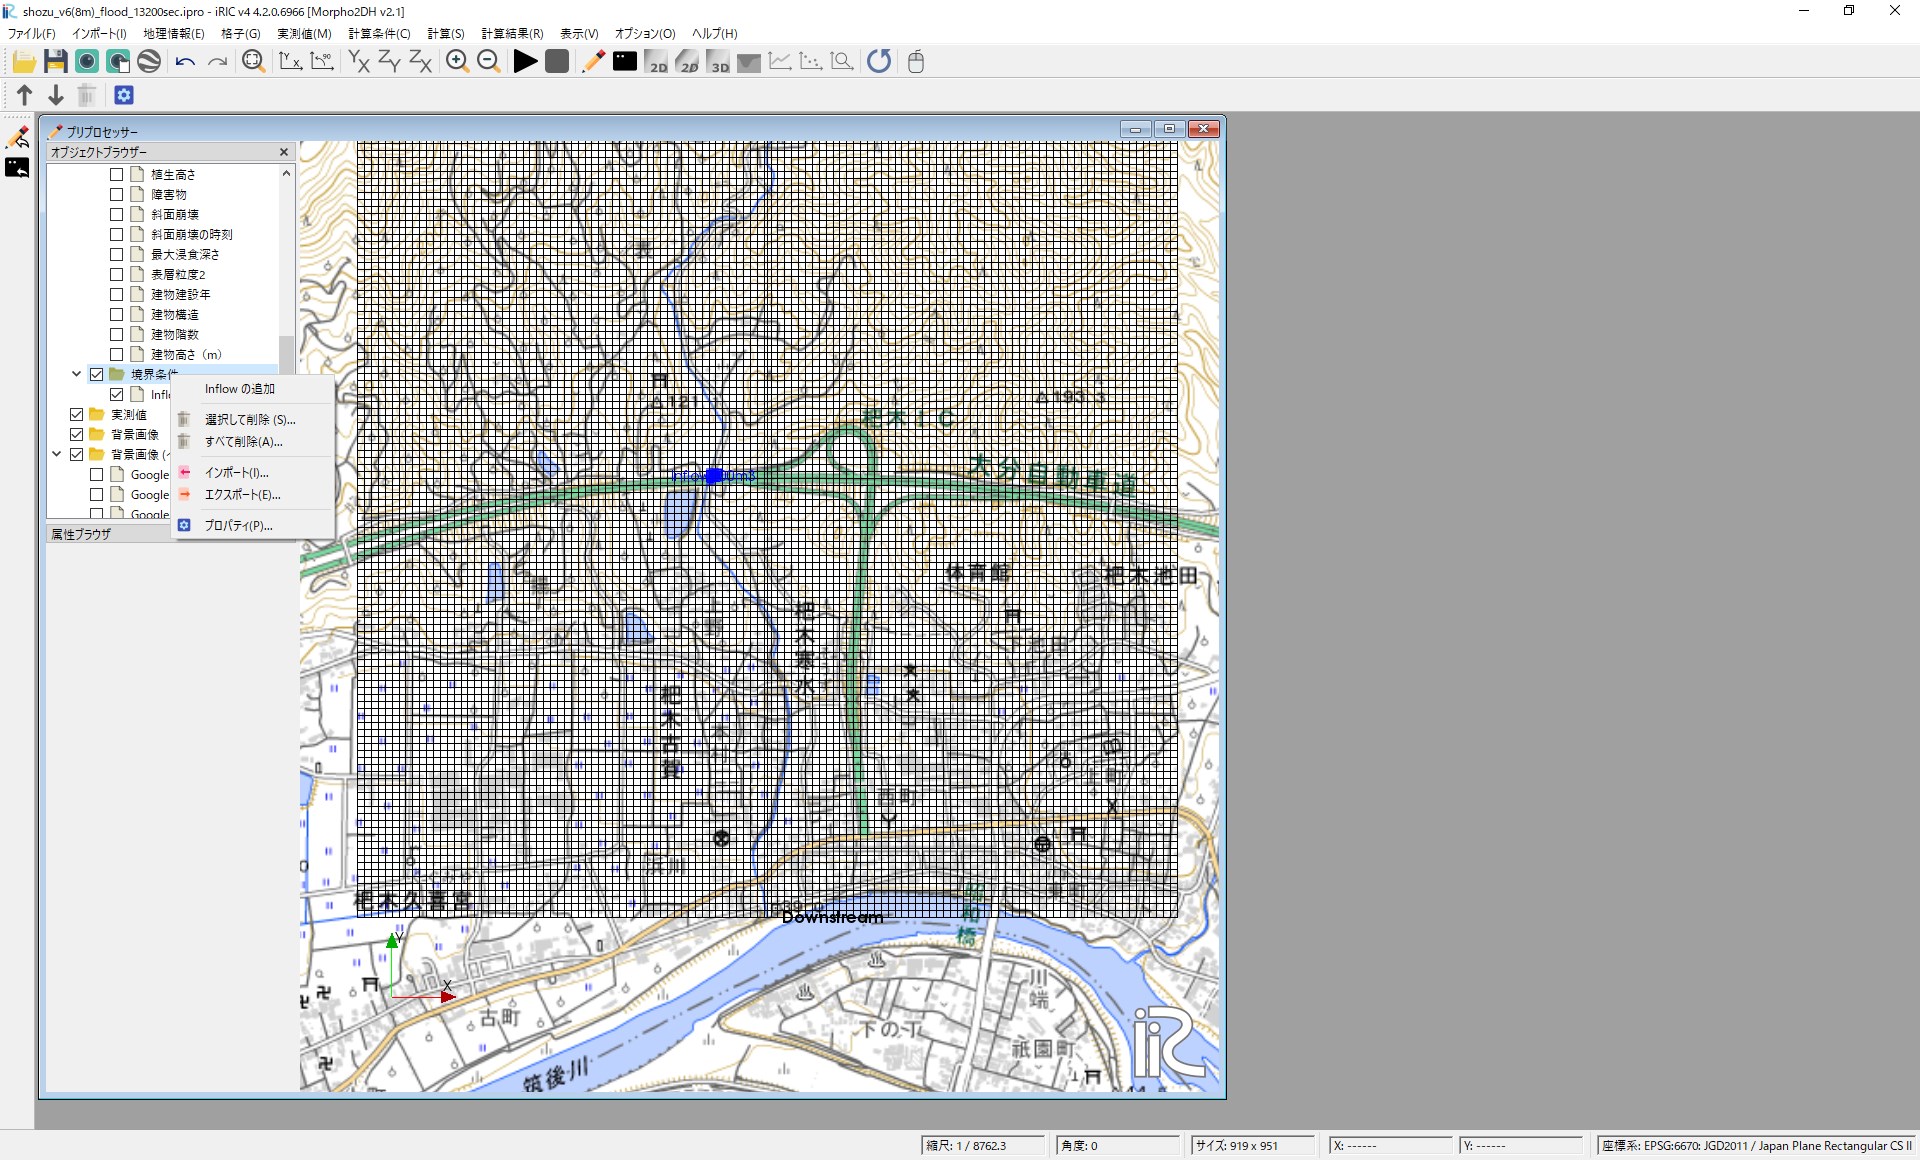Select the YZ plane view icon
The height and width of the screenshot is (1160, 1920).
click(389, 62)
